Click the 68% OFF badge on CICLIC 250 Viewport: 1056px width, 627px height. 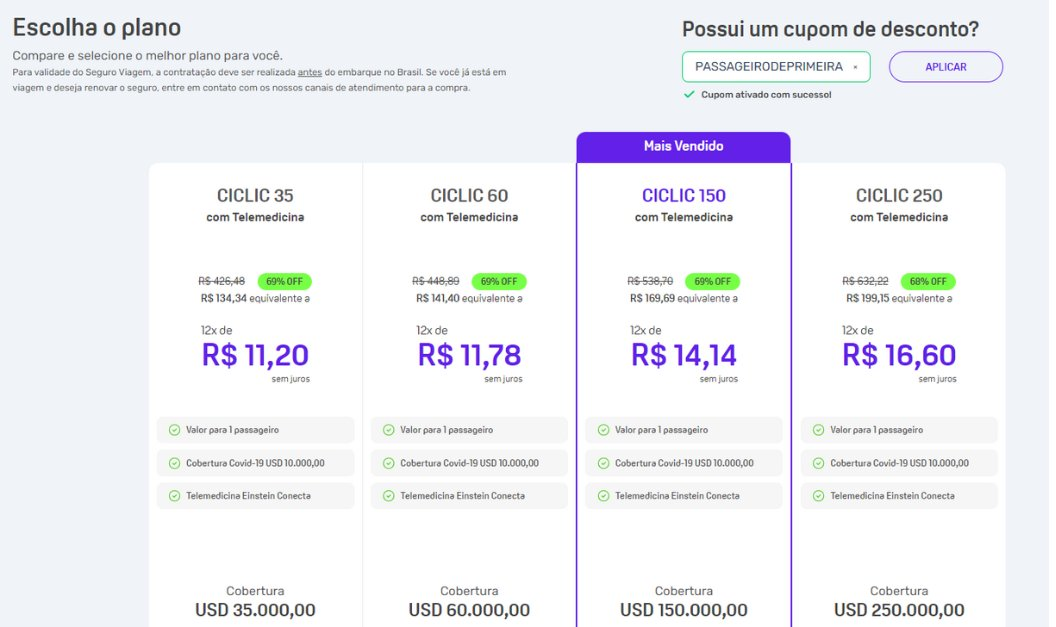pos(928,281)
